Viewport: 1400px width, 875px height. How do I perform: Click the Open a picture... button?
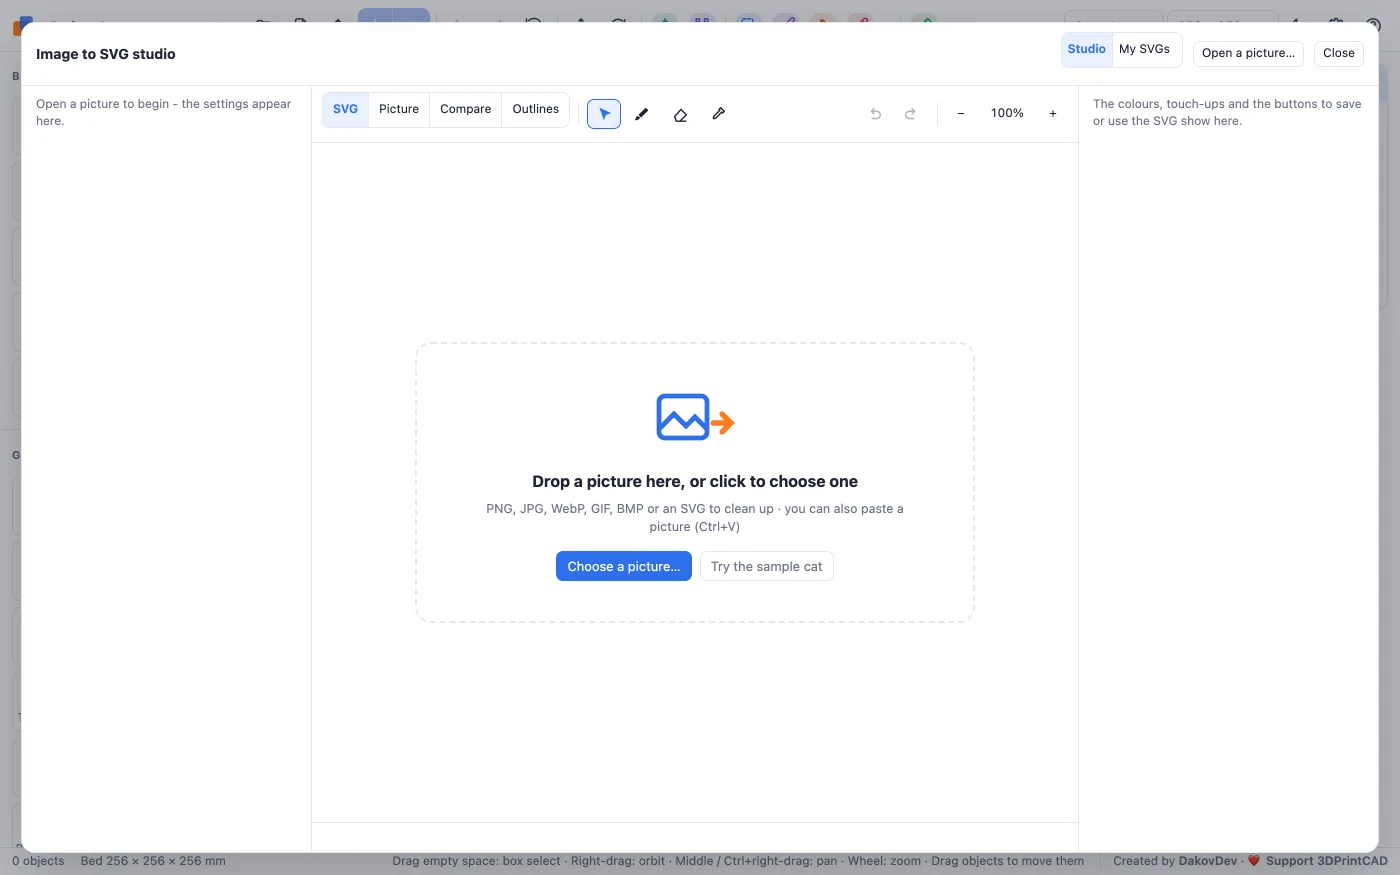click(x=1248, y=53)
